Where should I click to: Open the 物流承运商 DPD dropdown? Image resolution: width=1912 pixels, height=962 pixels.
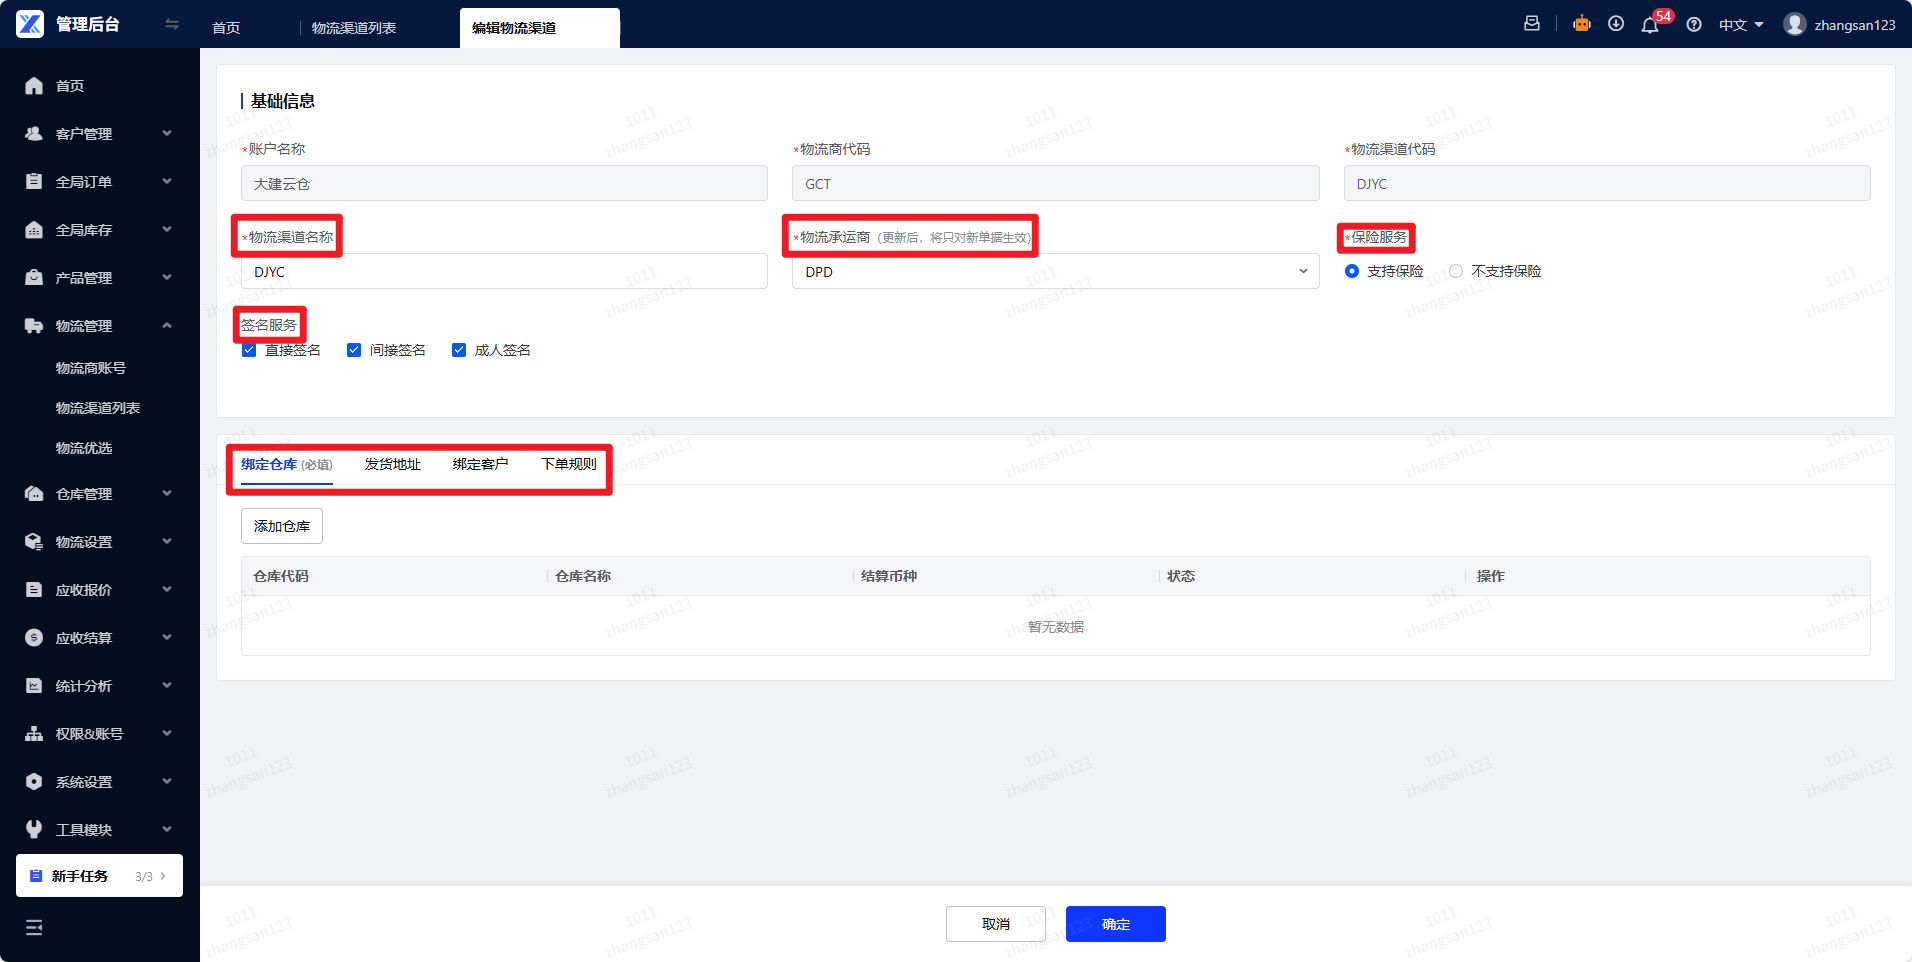[1055, 272]
